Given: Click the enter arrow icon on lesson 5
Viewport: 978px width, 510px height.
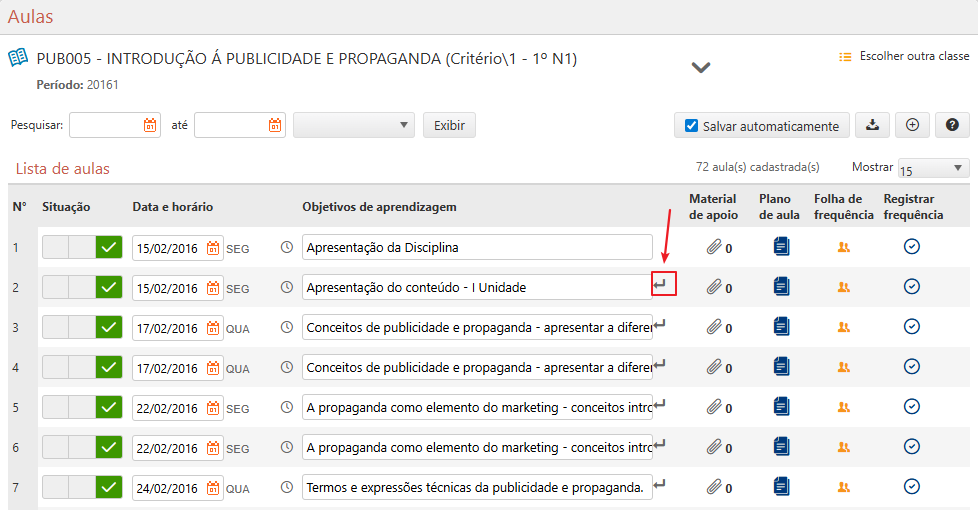Looking at the screenshot, I should [x=660, y=403].
